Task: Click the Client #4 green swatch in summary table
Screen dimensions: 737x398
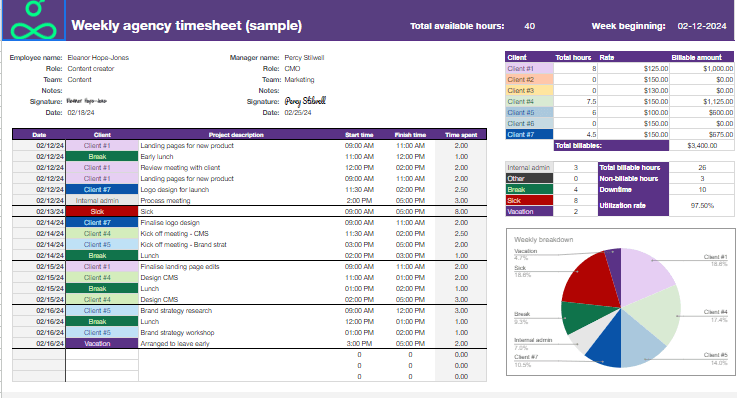Action: 529,101
